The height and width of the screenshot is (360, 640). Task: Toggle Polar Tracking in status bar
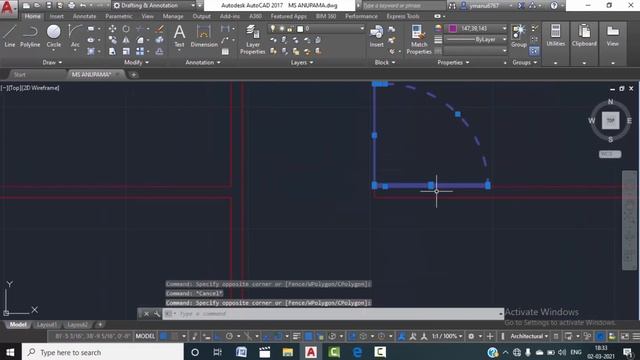pos(229,336)
